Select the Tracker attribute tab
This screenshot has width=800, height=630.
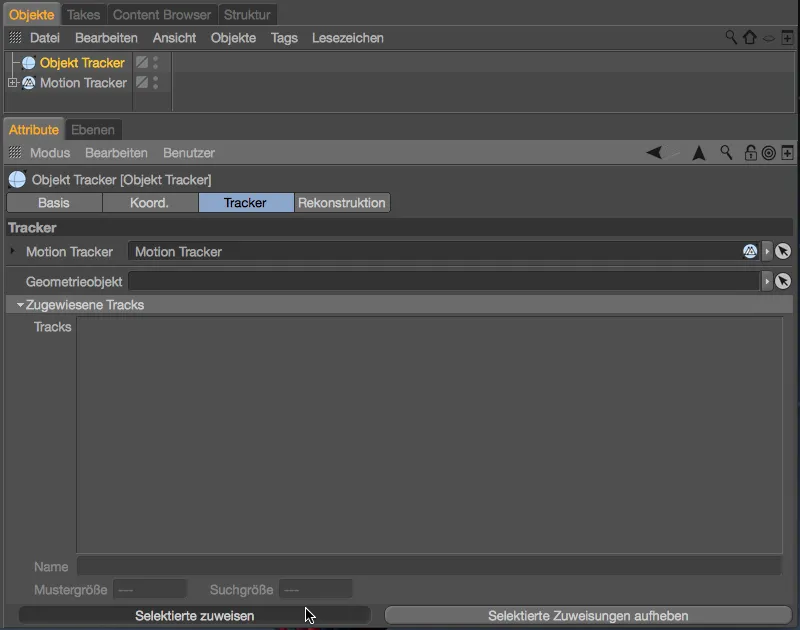[246, 203]
